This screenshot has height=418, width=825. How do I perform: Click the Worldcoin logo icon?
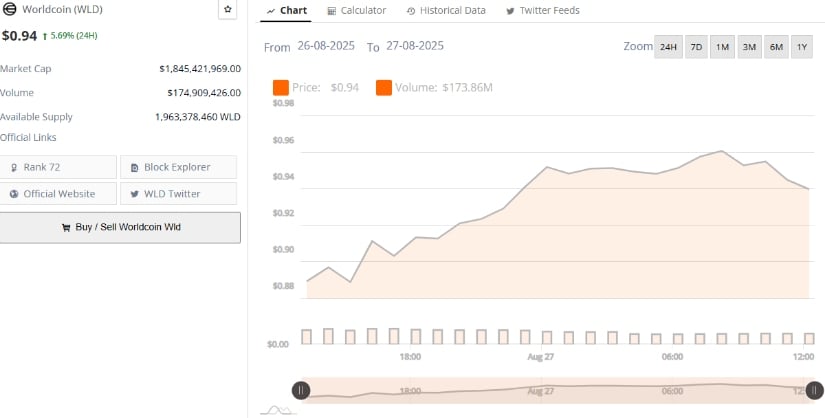coord(9,9)
